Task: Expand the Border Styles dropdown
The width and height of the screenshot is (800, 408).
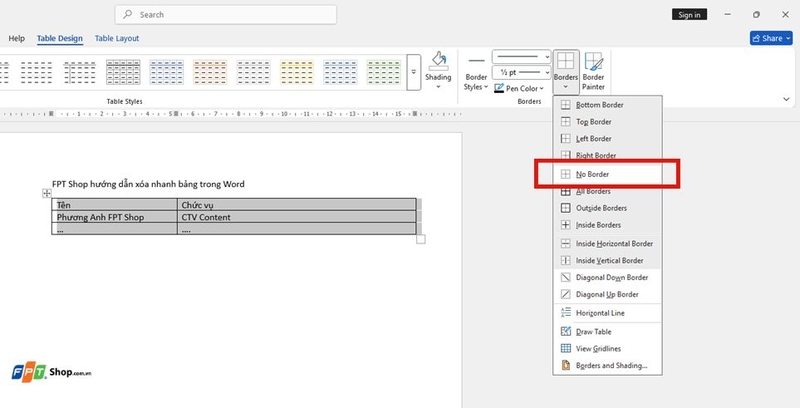Action: pos(476,73)
